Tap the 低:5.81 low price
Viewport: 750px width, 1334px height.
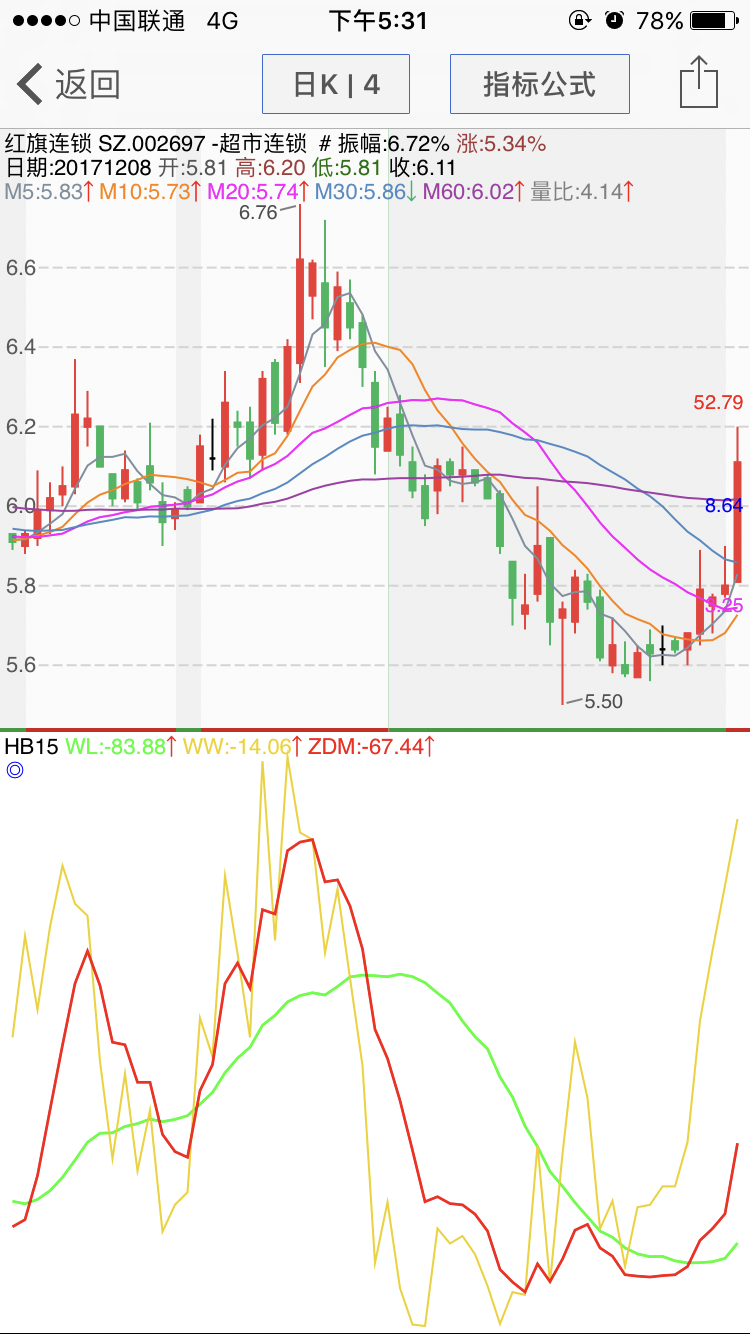click(346, 167)
